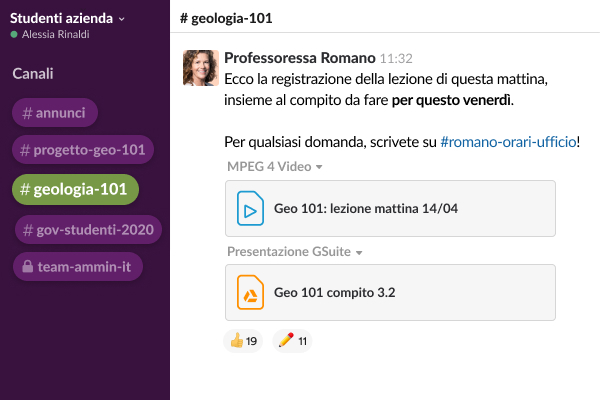Viewport: 600px width, 400px height.
Task: Click the lock icon beside team-ammin-it
Action: point(26,267)
